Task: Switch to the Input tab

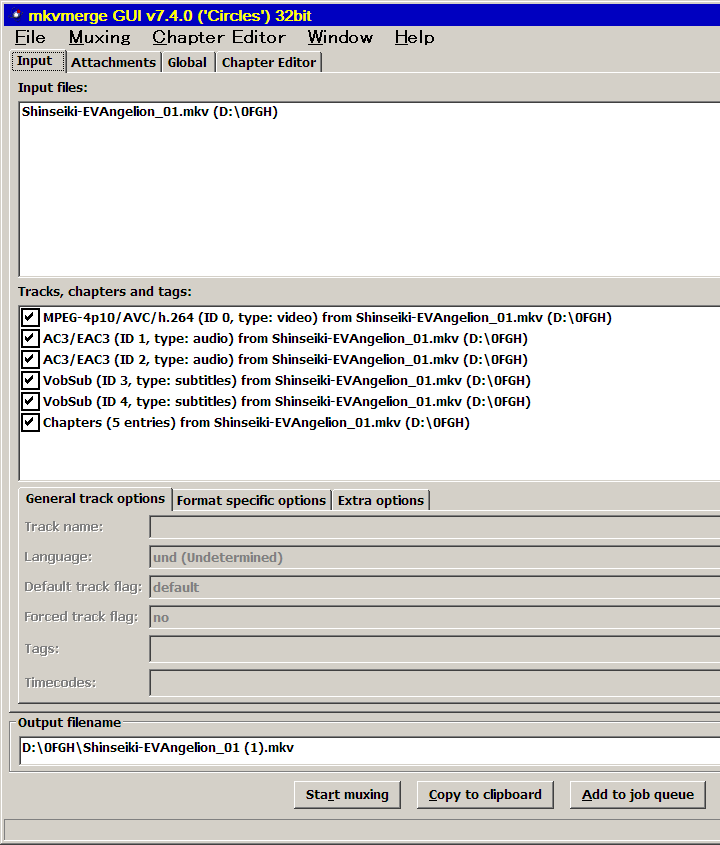Action: coord(38,61)
